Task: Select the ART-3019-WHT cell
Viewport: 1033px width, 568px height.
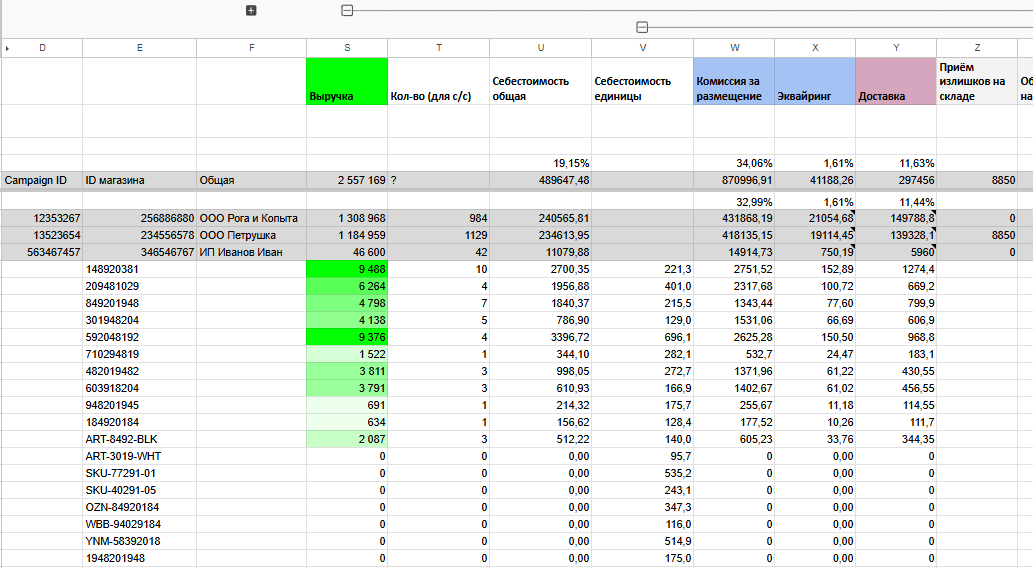Action: (x=140, y=457)
